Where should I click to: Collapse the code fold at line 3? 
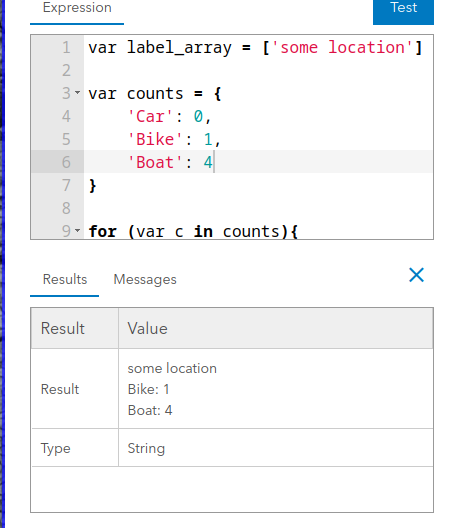coord(77,92)
